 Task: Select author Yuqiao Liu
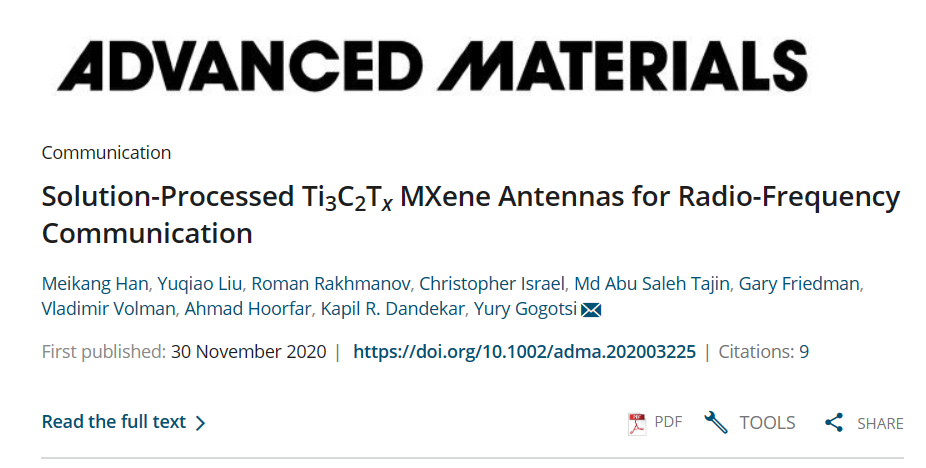tap(200, 284)
